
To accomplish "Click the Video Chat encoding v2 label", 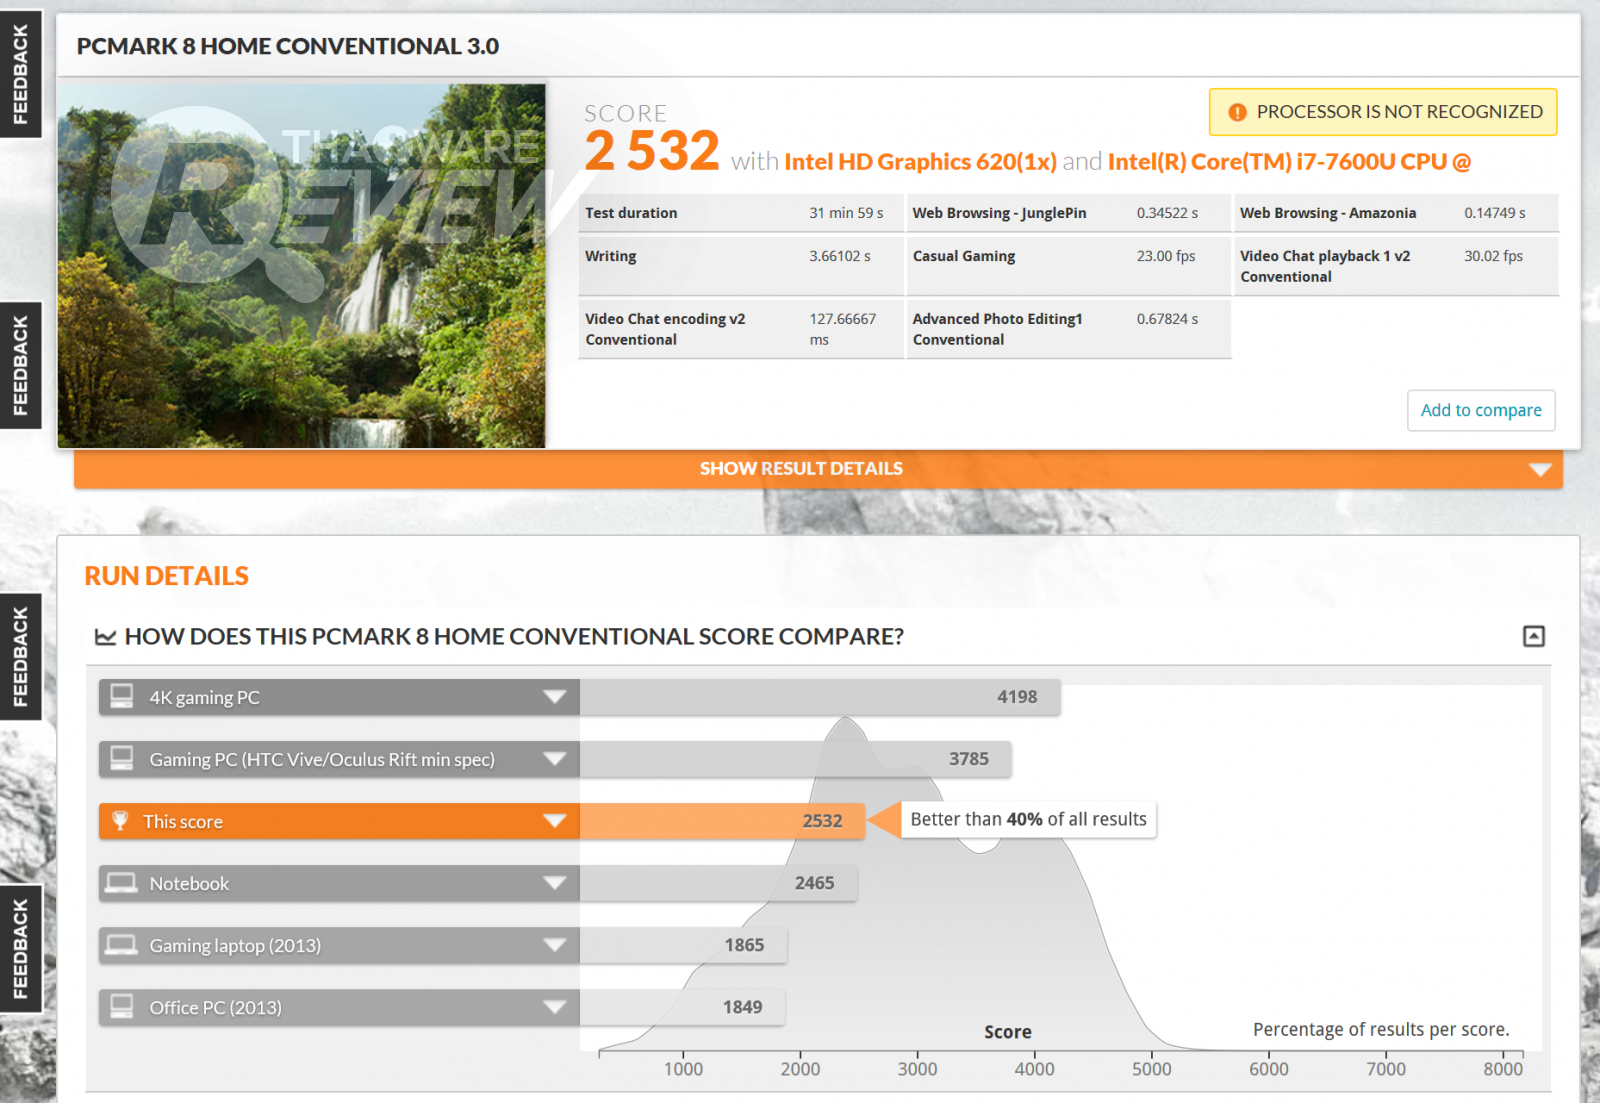I will 665,329.
